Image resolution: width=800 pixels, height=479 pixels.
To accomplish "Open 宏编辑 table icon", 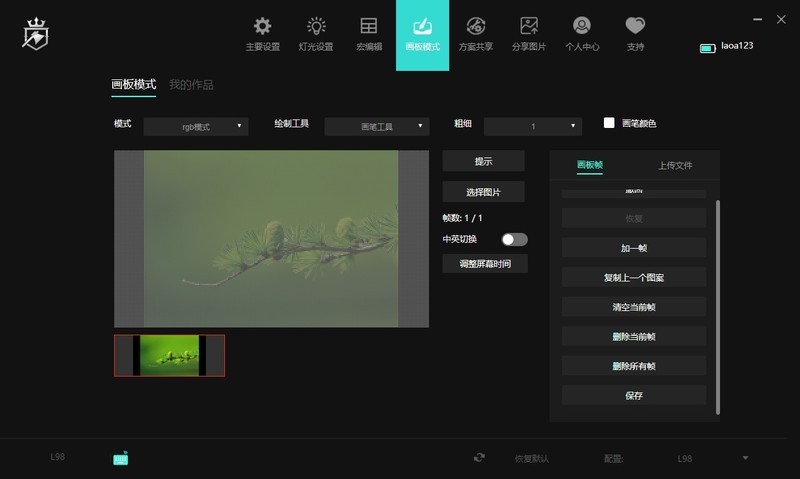I will coord(369,26).
